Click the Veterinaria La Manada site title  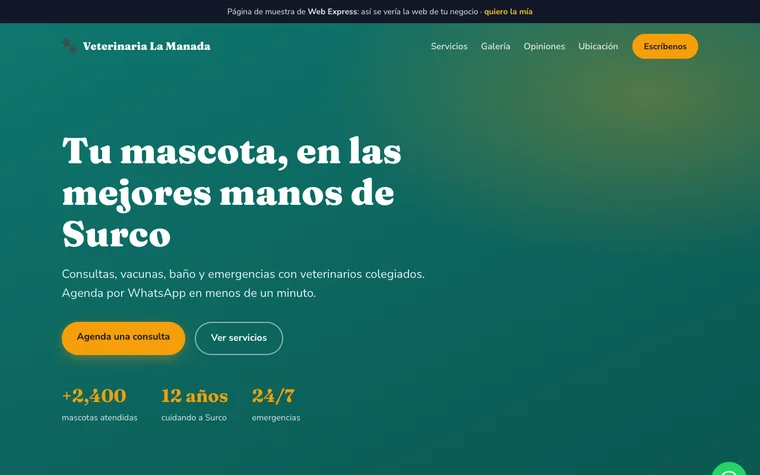point(146,47)
